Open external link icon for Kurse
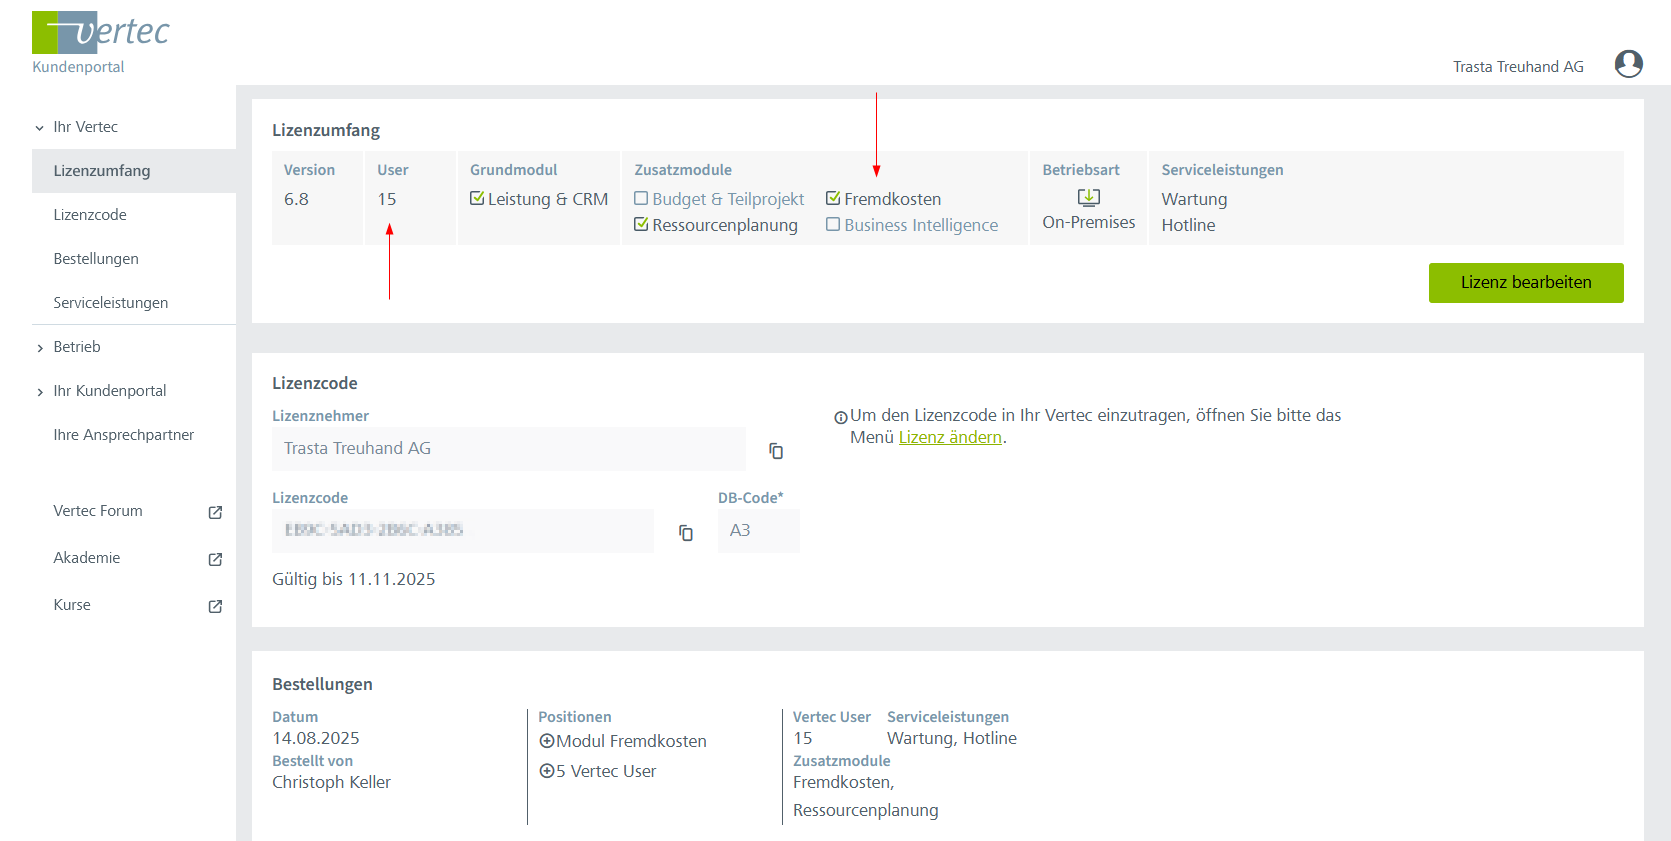Screen dimensions: 1671x841 tap(215, 606)
